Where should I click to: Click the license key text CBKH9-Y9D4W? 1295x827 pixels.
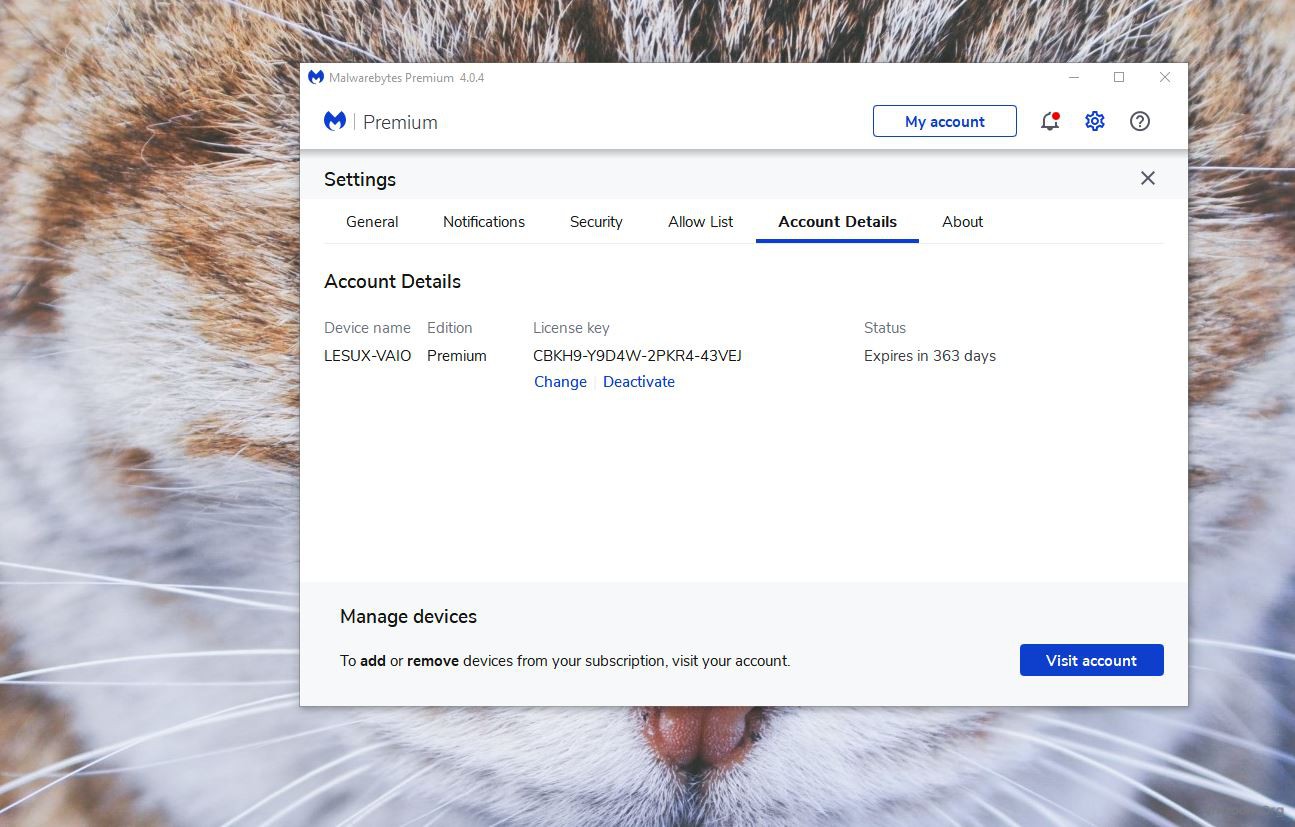[x=637, y=356]
